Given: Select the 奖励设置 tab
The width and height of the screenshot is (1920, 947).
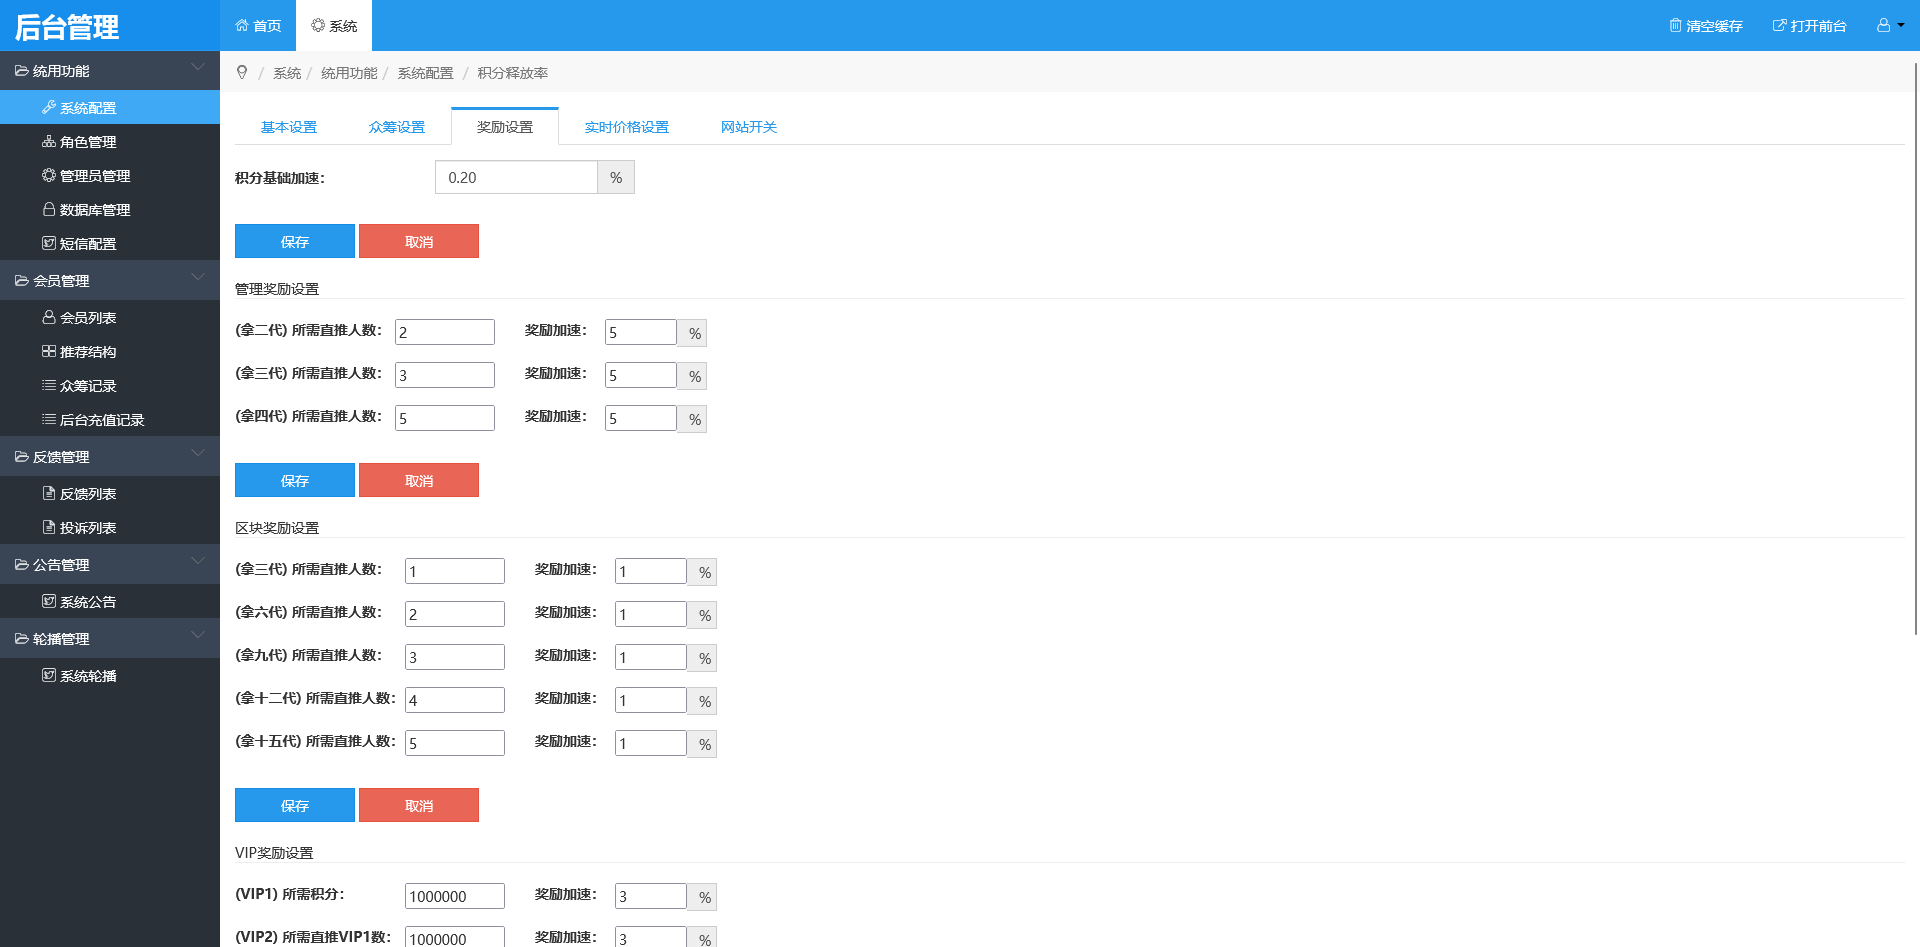Looking at the screenshot, I should (x=505, y=127).
